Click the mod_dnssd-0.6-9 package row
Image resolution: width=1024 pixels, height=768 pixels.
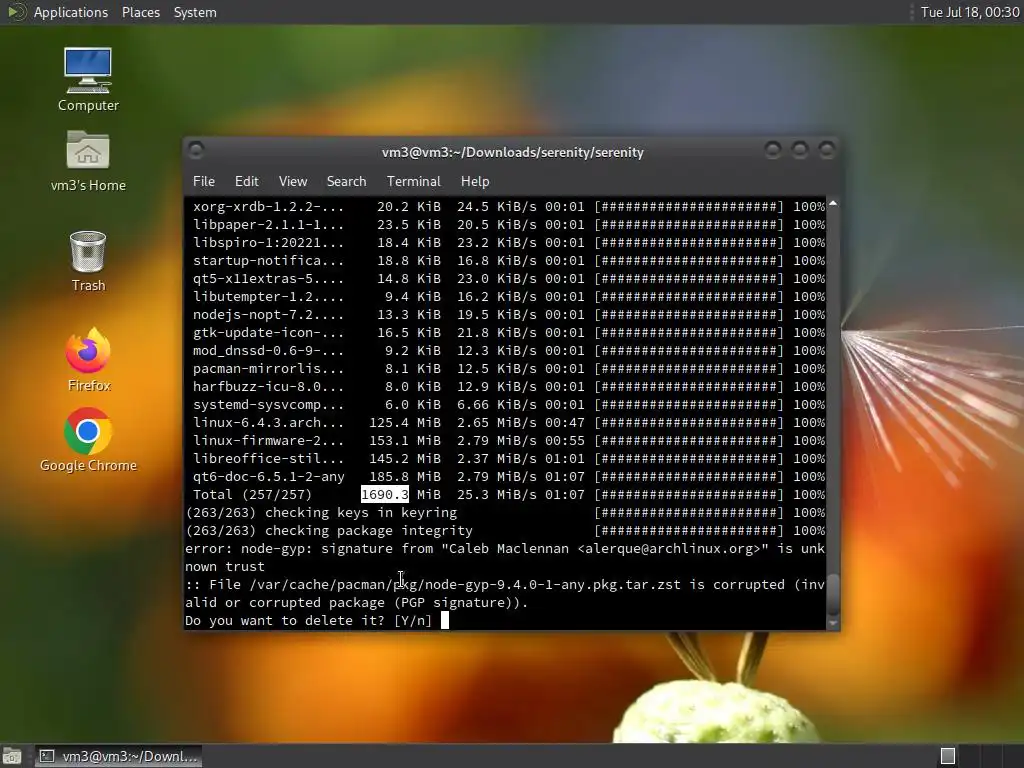pyautogui.click(x=508, y=350)
